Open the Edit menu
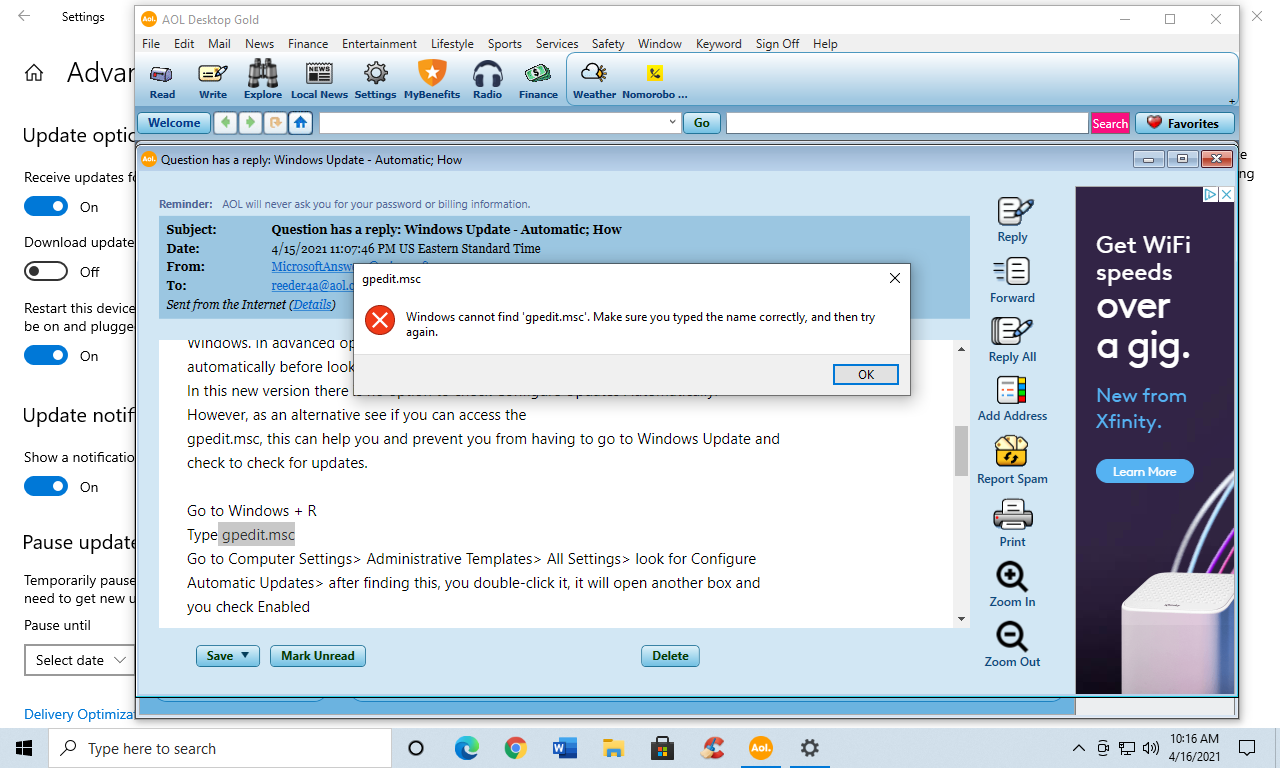 coord(184,44)
